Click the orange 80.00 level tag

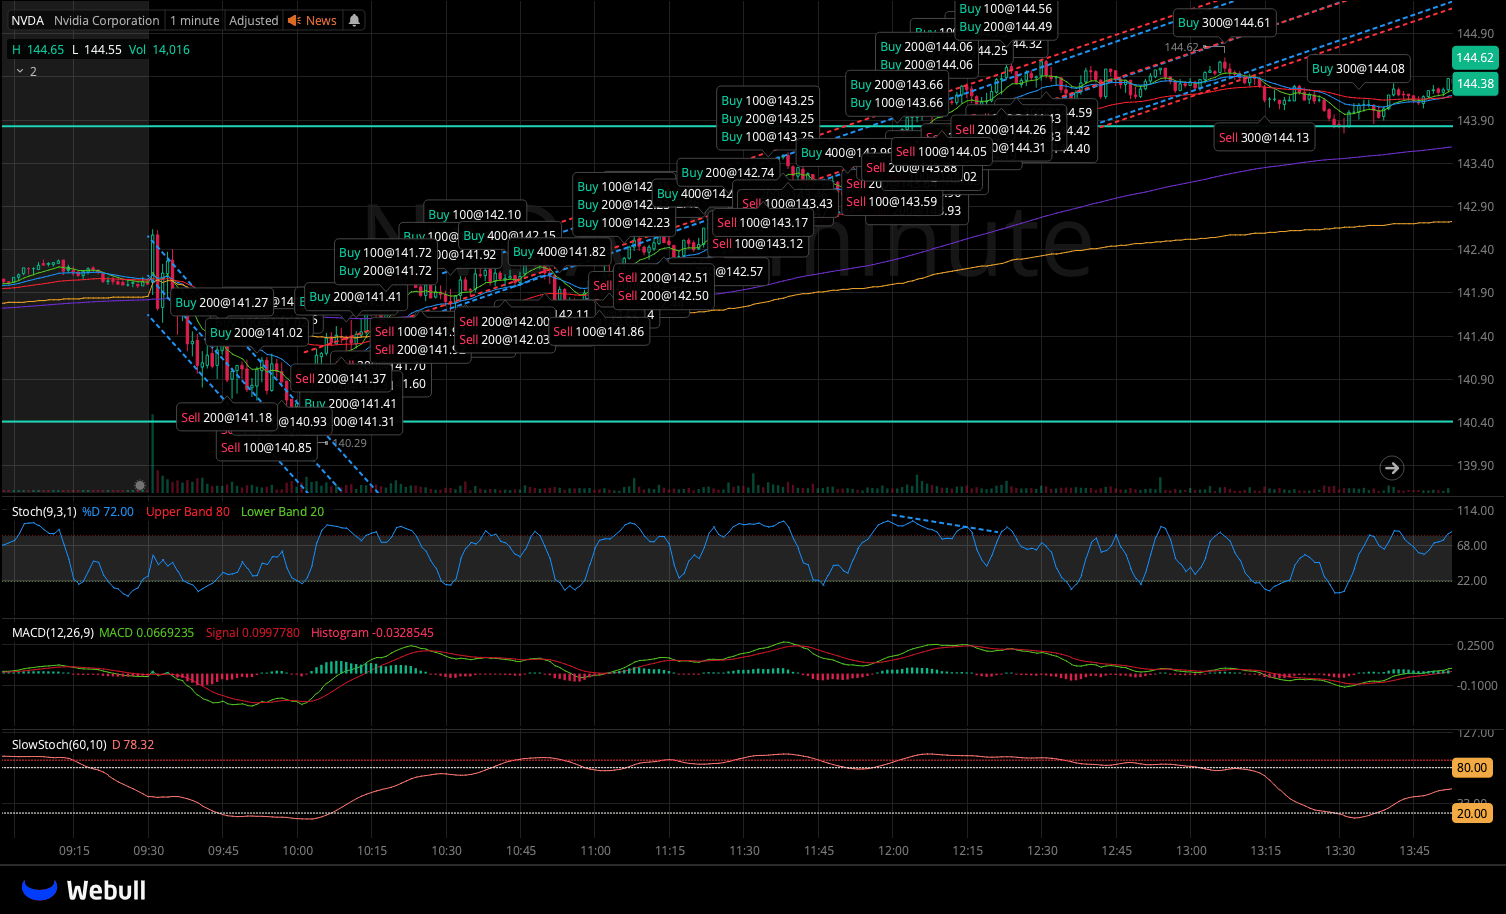tap(1472, 768)
